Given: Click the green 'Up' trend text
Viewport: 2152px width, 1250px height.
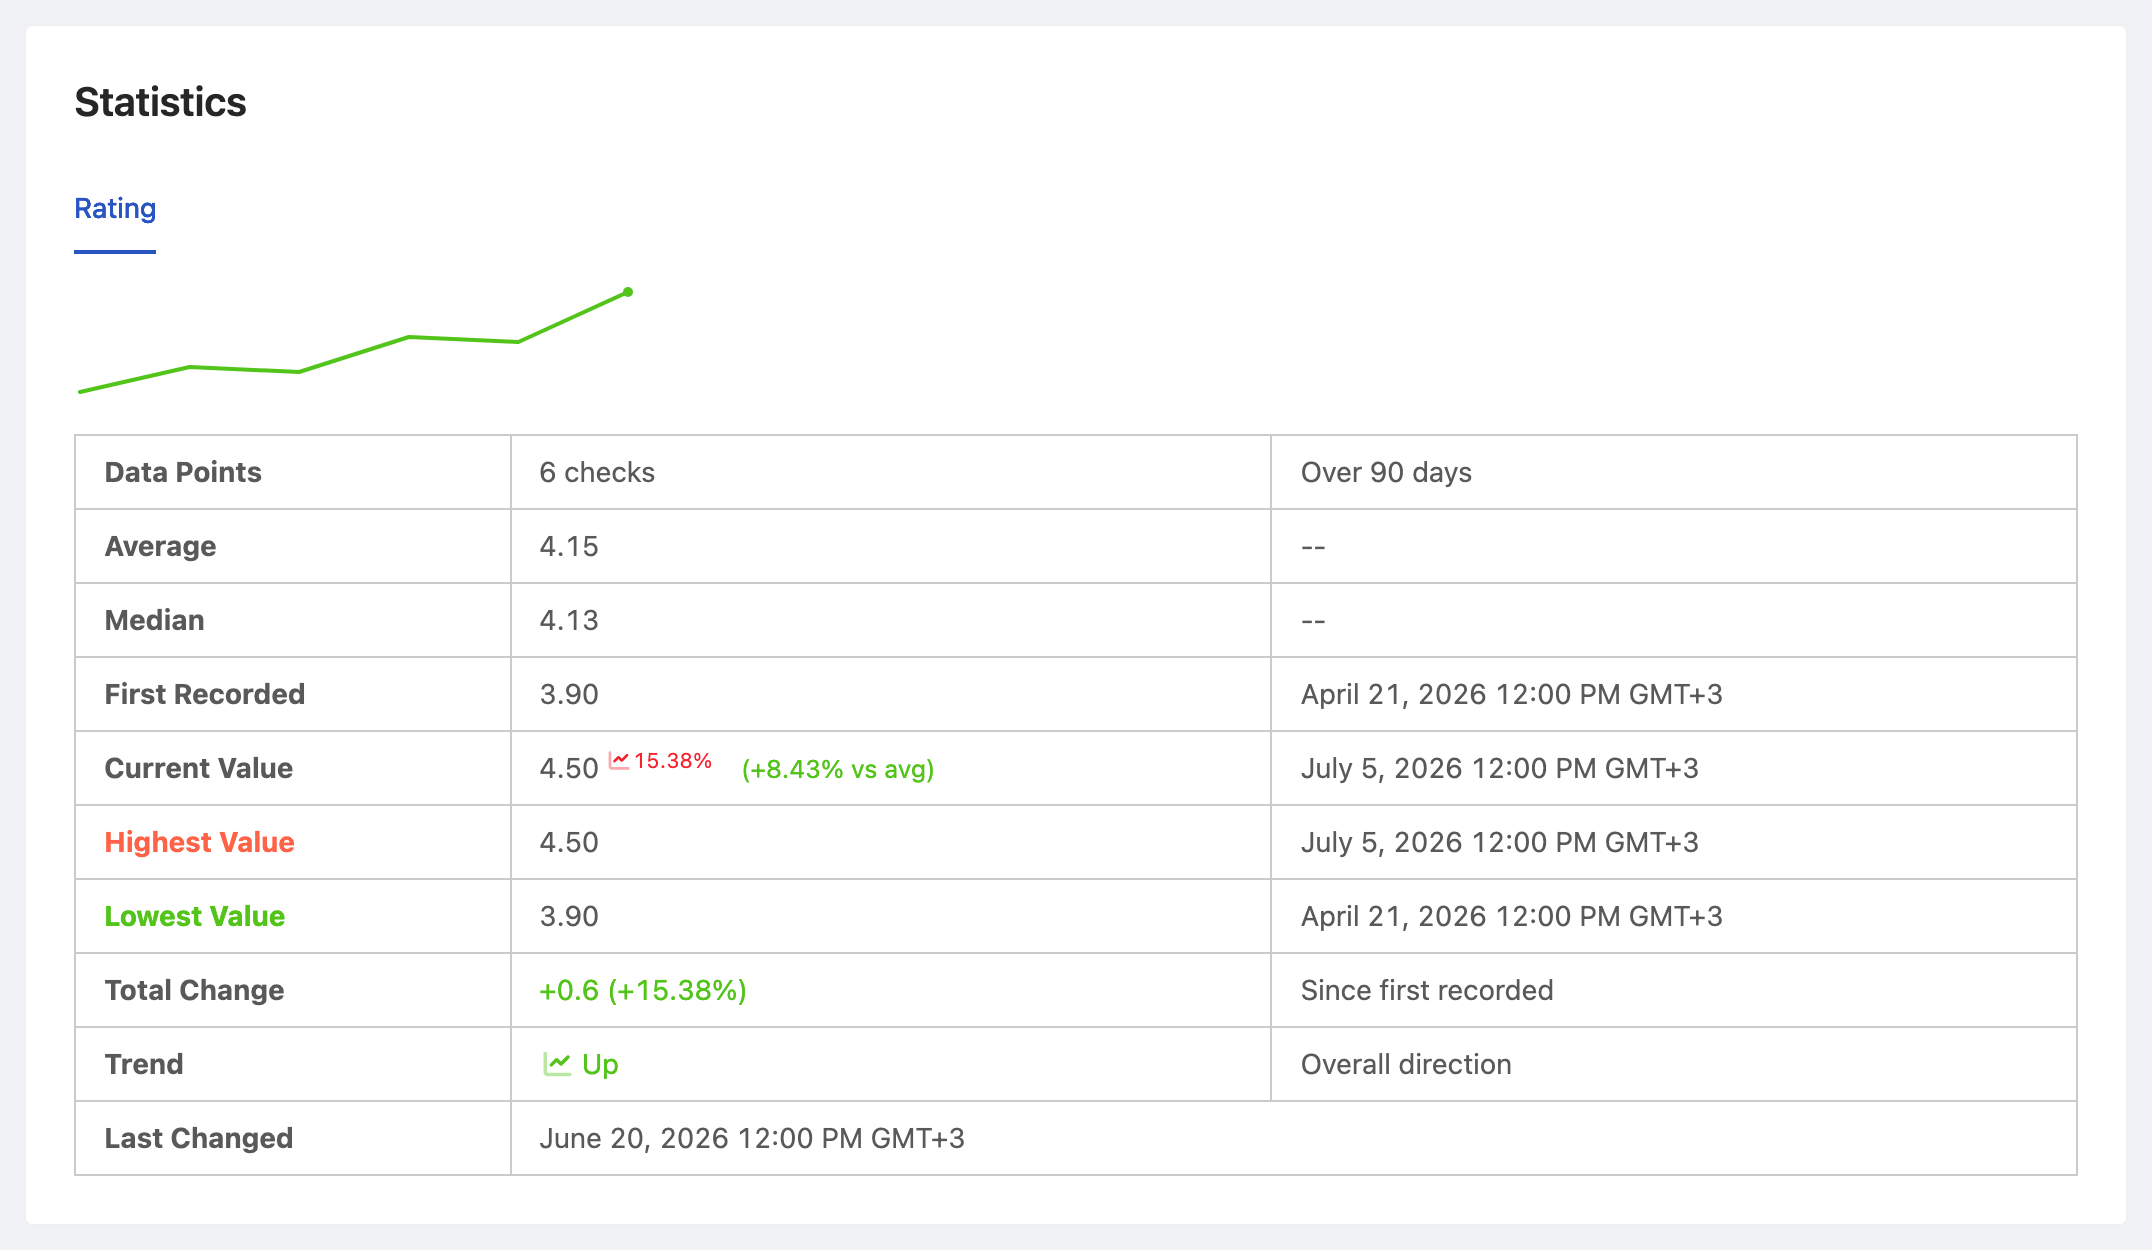Looking at the screenshot, I should click(600, 1065).
